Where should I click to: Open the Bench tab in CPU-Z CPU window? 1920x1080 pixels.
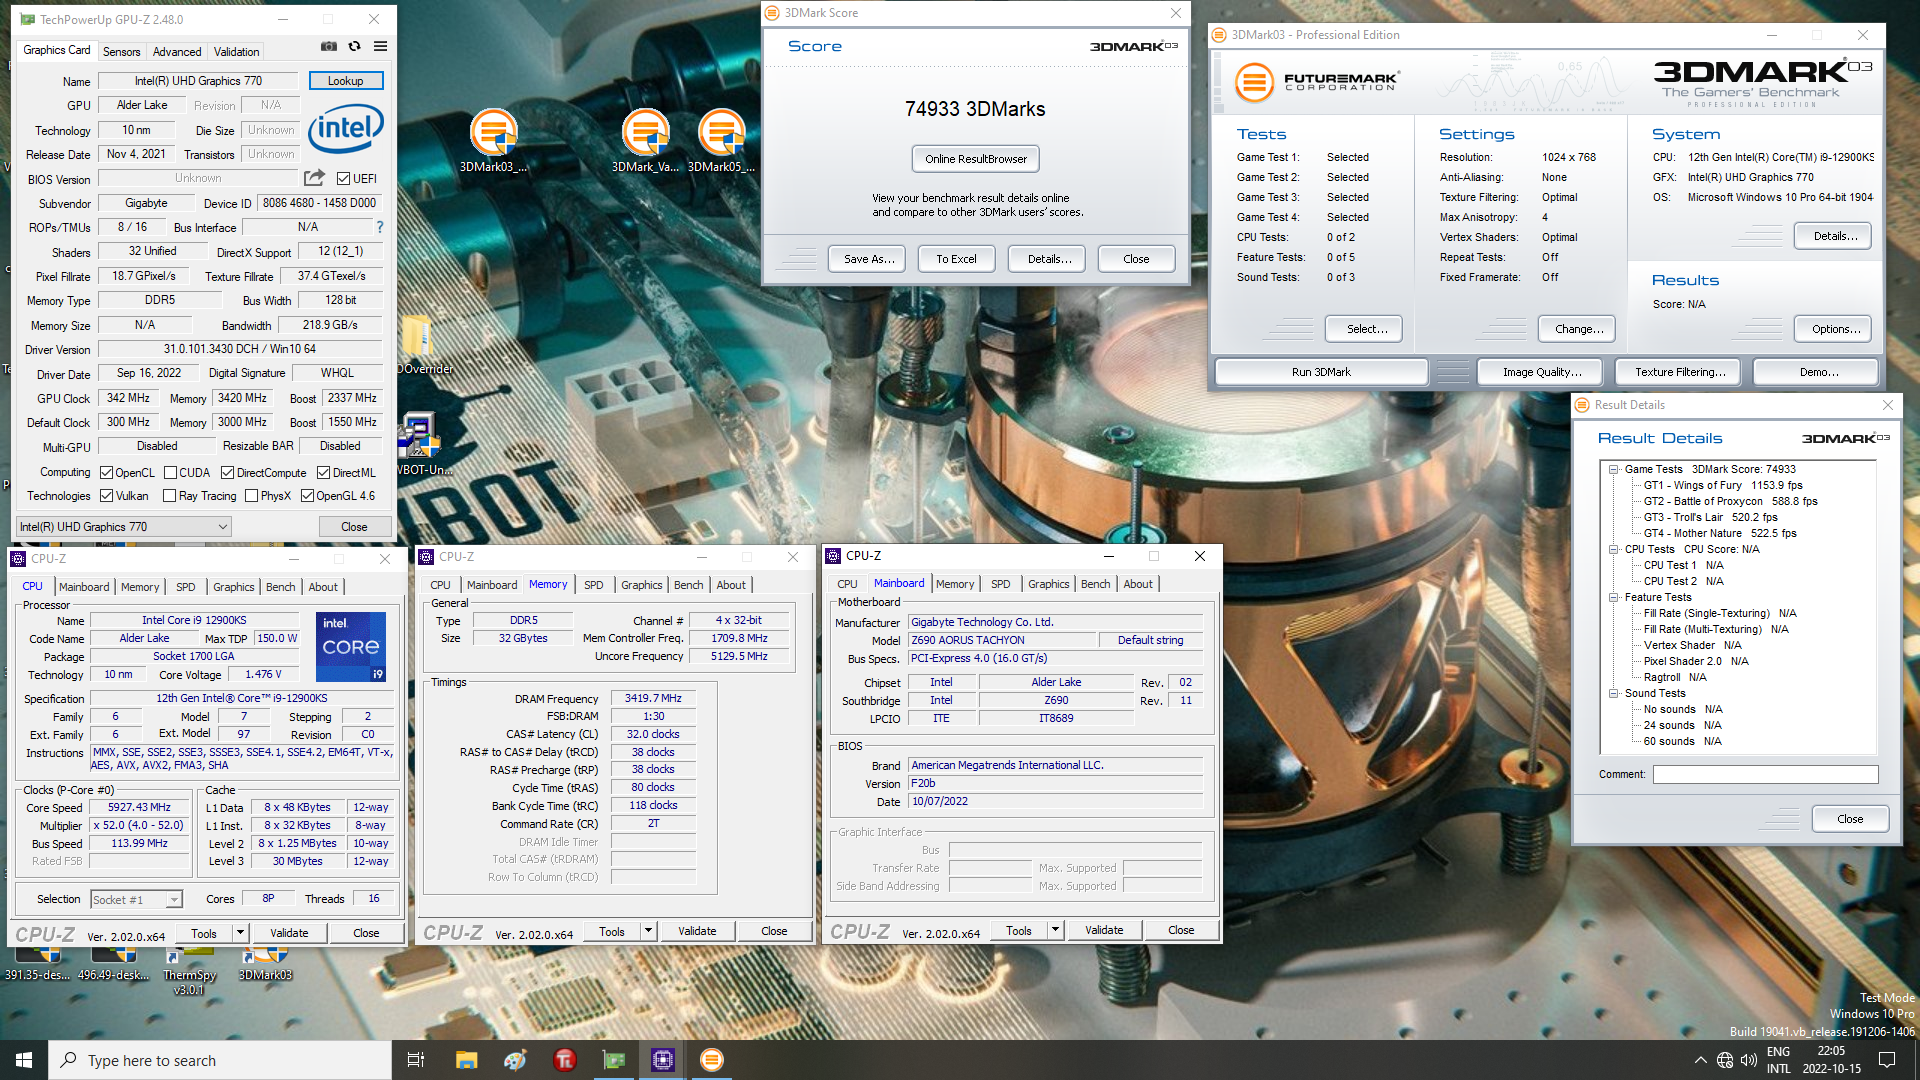(x=280, y=587)
